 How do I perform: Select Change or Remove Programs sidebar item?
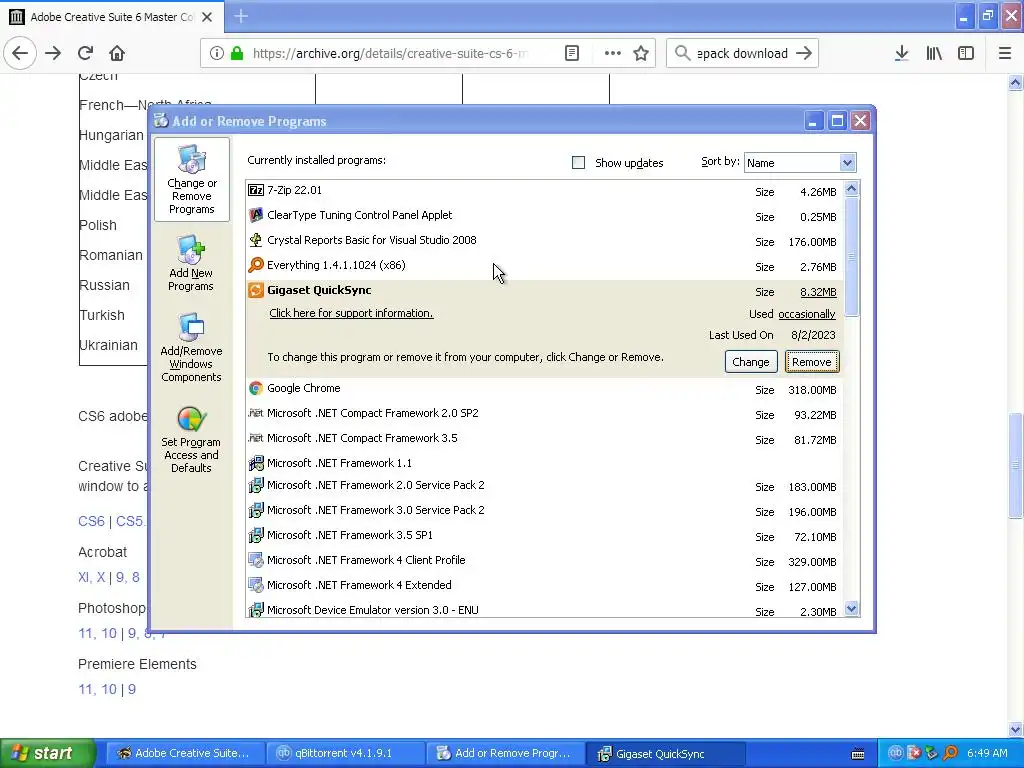[192, 180]
